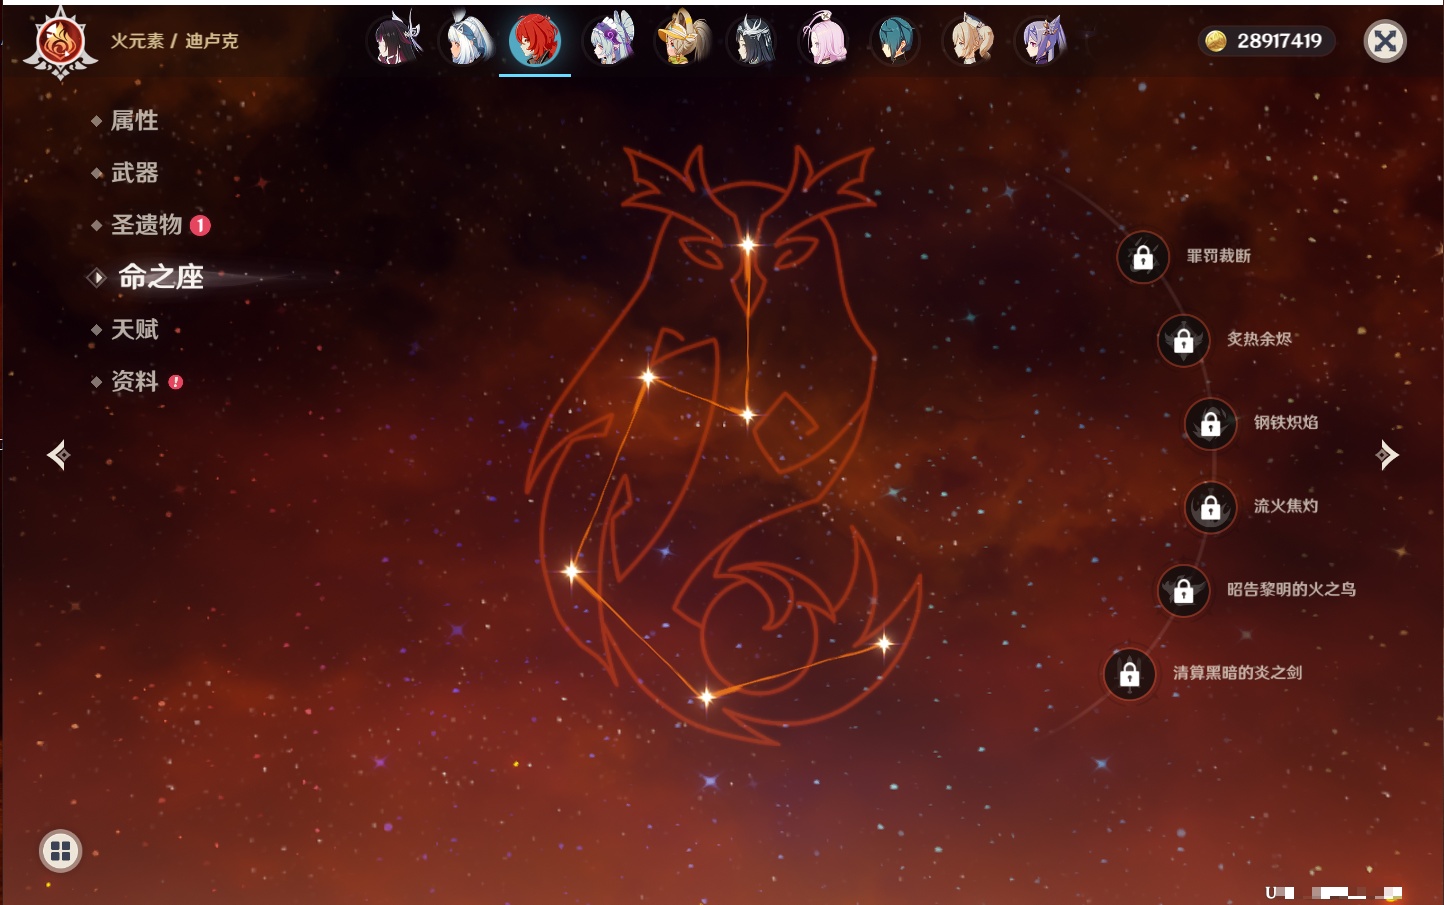The width and height of the screenshot is (1444, 905).
Task: Select the blonde character wearing a yellow cap
Action: pyautogui.click(x=682, y=40)
